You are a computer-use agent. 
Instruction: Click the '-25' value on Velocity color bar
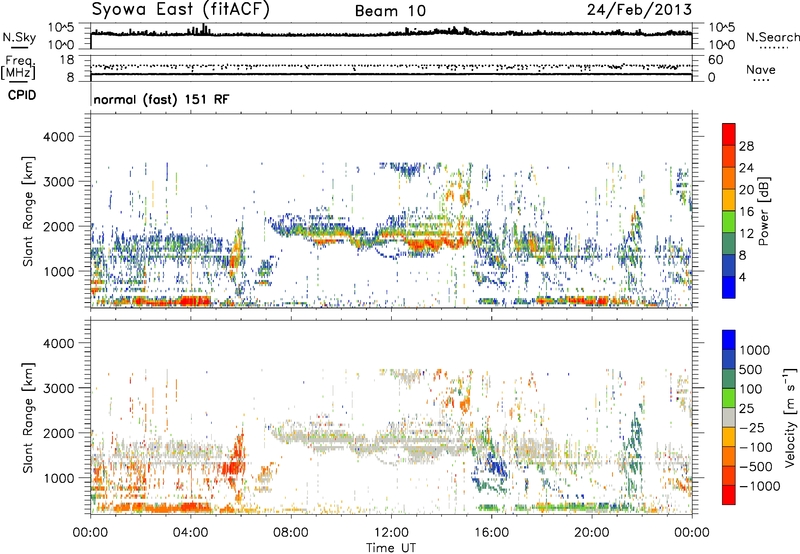(x=752, y=428)
